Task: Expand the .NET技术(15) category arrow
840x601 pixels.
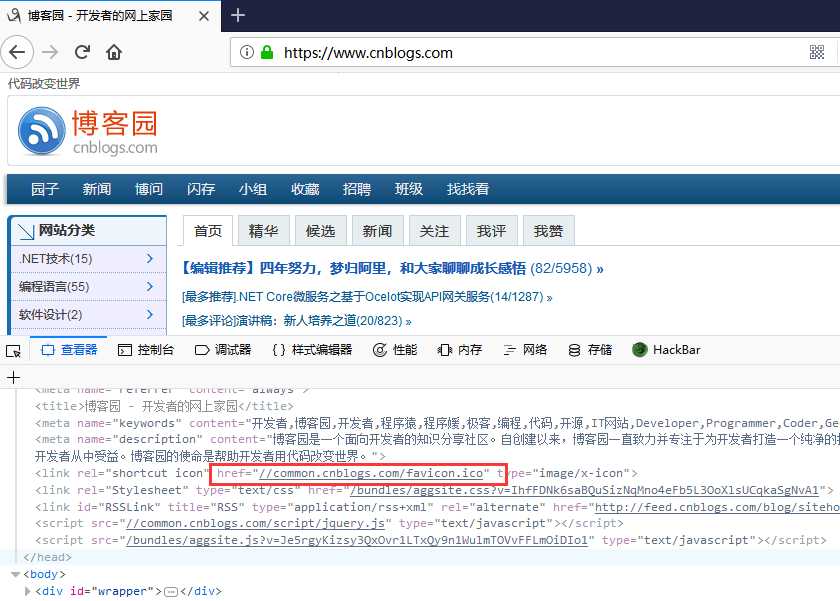Action: (x=150, y=259)
